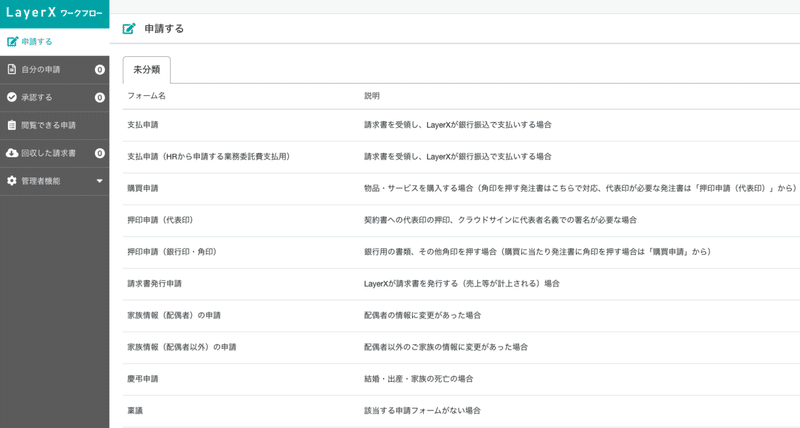Click the clipboard icon beside 閲覧できる申請

pyautogui.click(x=12, y=125)
